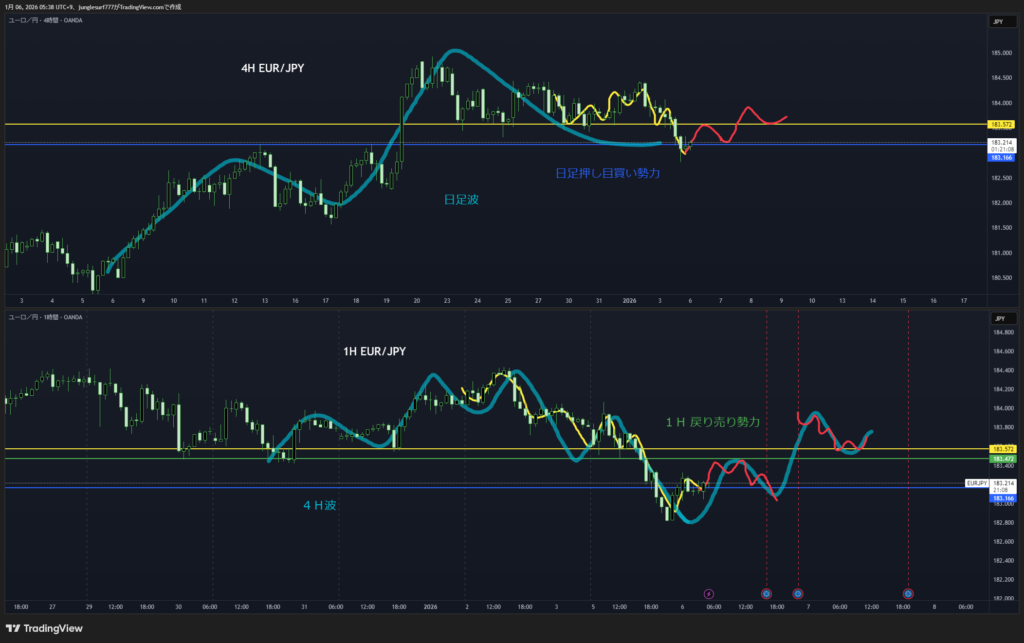Screen dimensions: 1024x643
Task: Select the green 183.472 price label
Action: pyautogui.click(x=1001, y=458)
